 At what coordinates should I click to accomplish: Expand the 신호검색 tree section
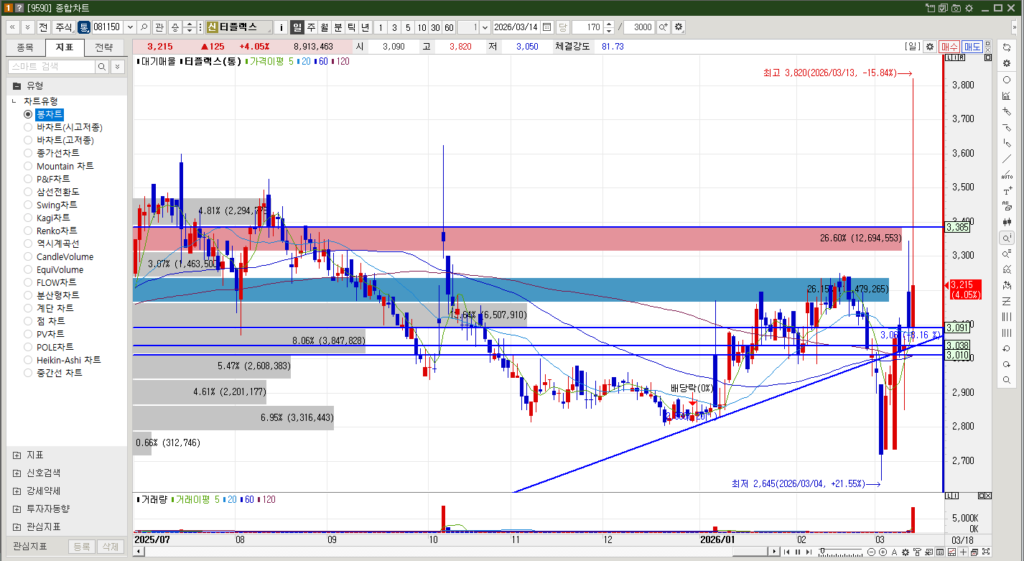(17, 472)
